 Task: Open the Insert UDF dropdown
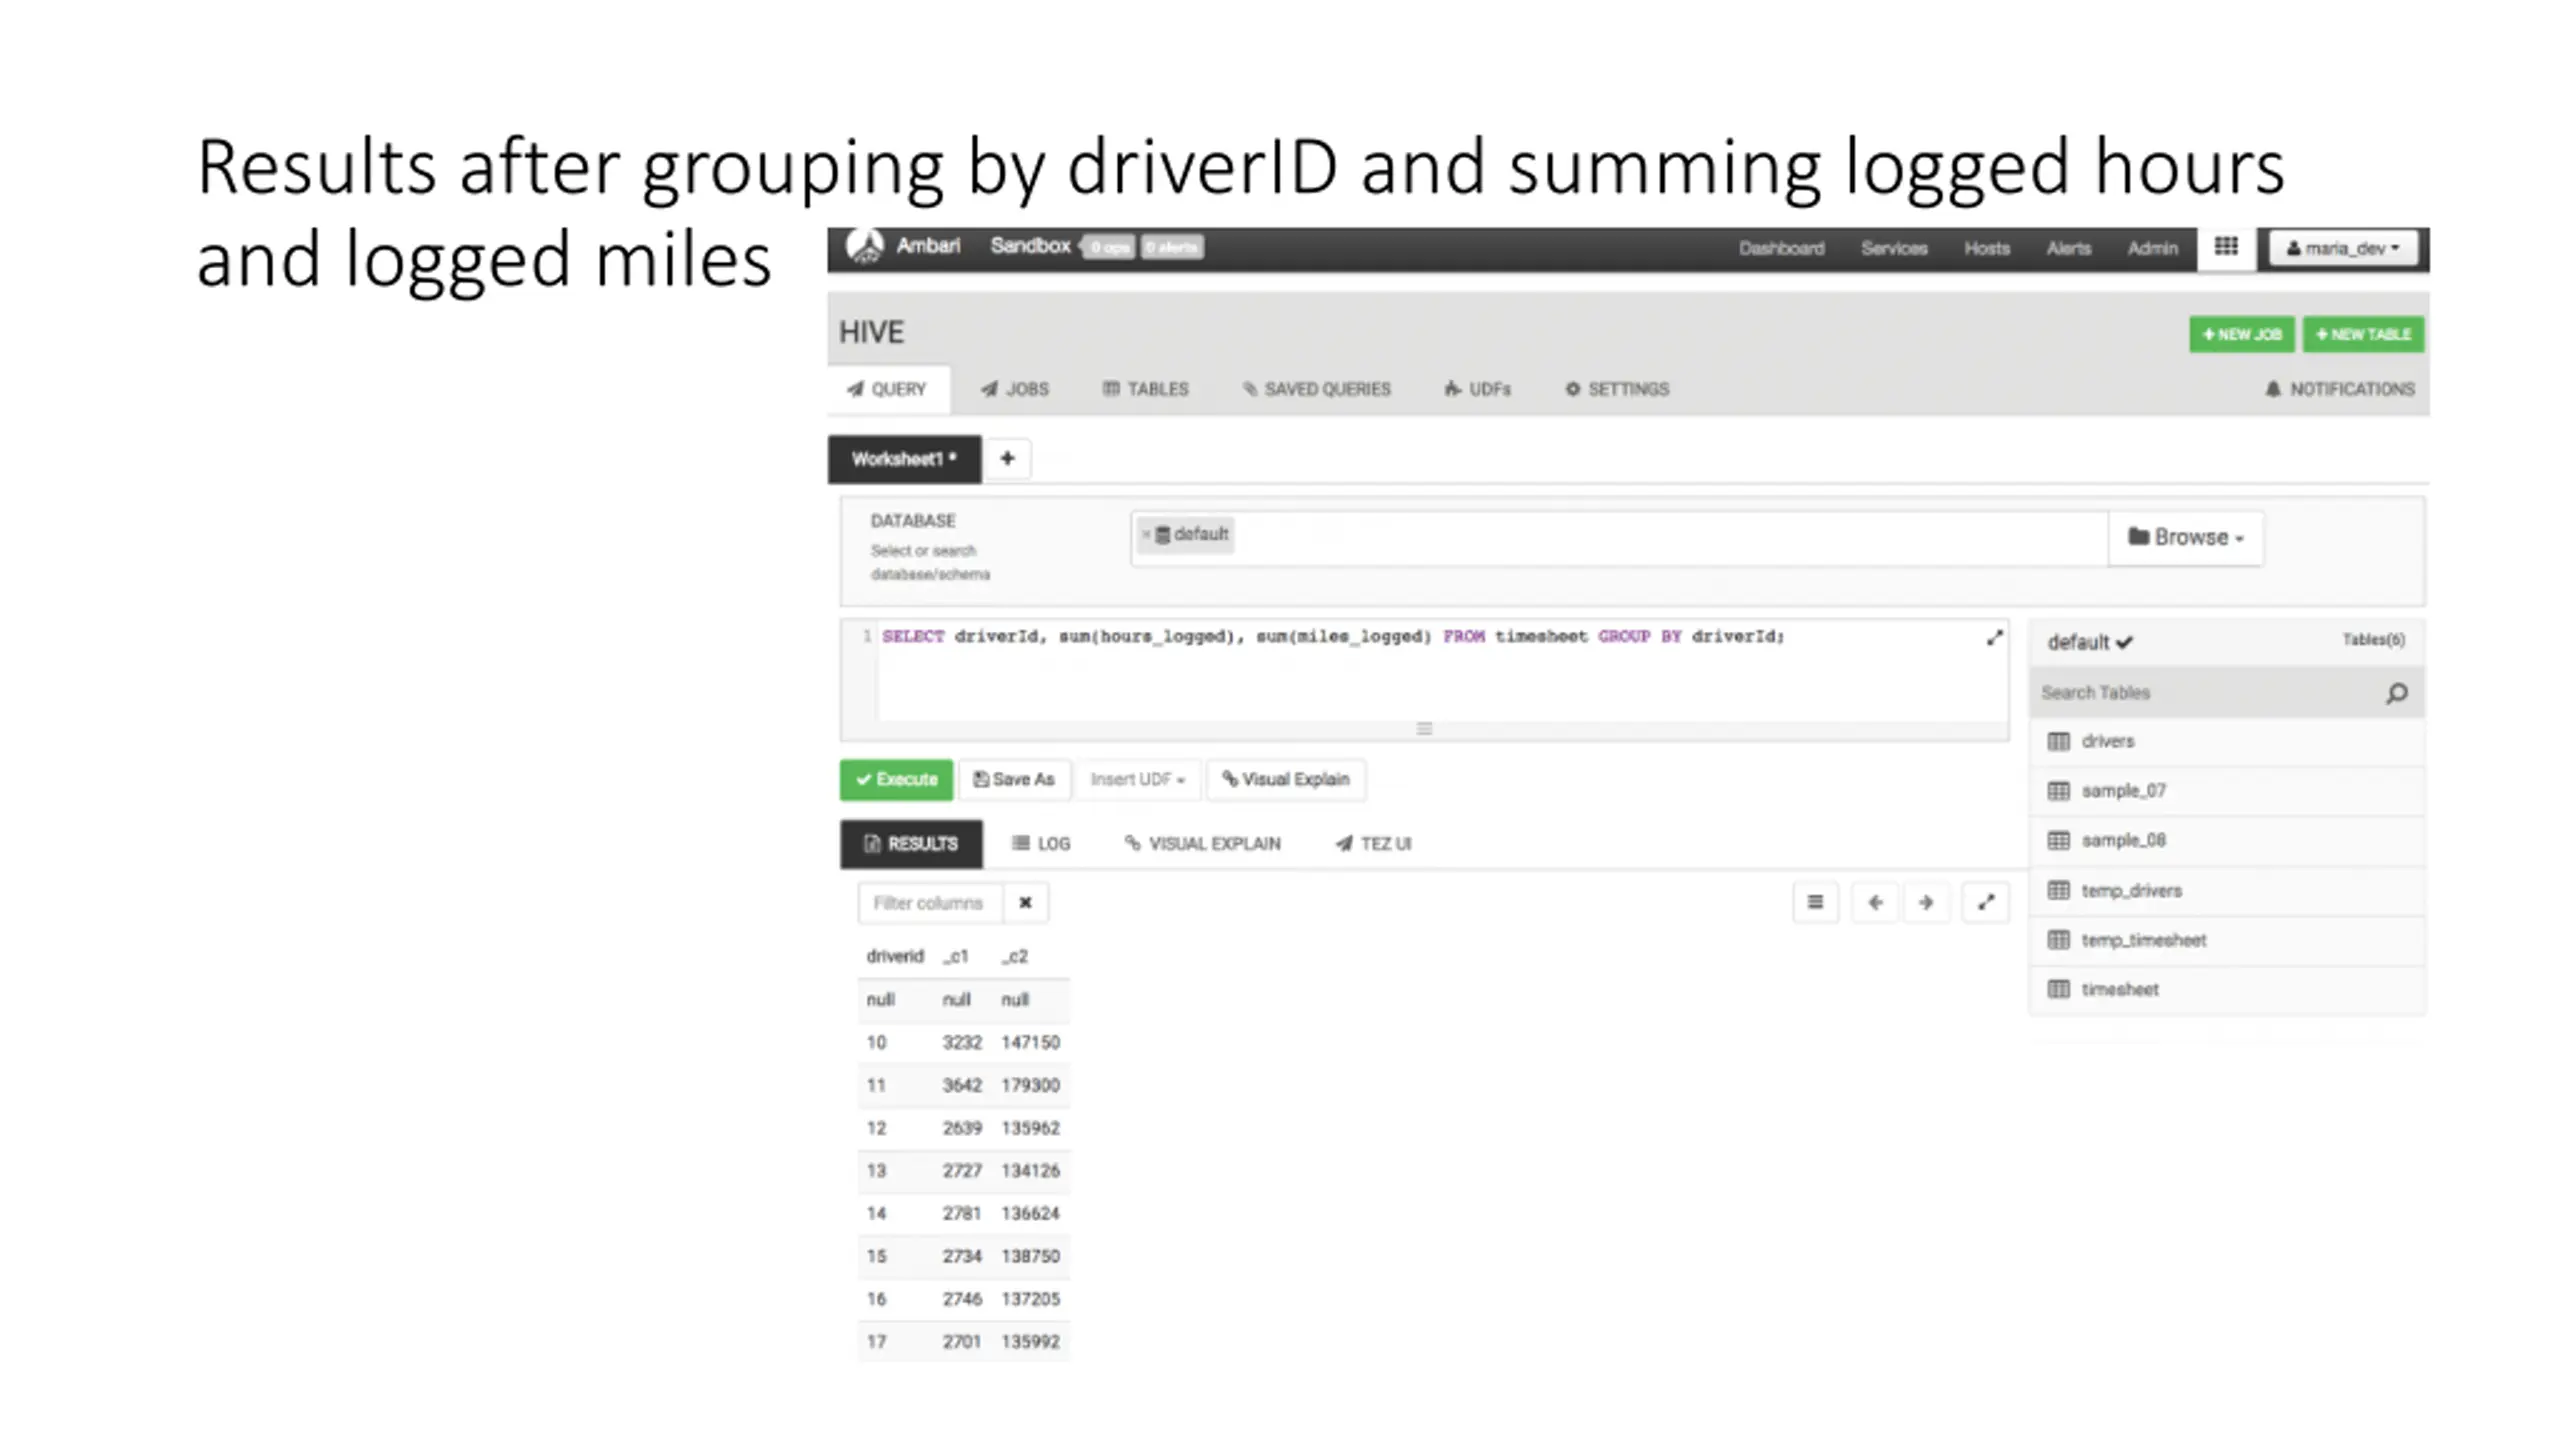point(1137,779)
